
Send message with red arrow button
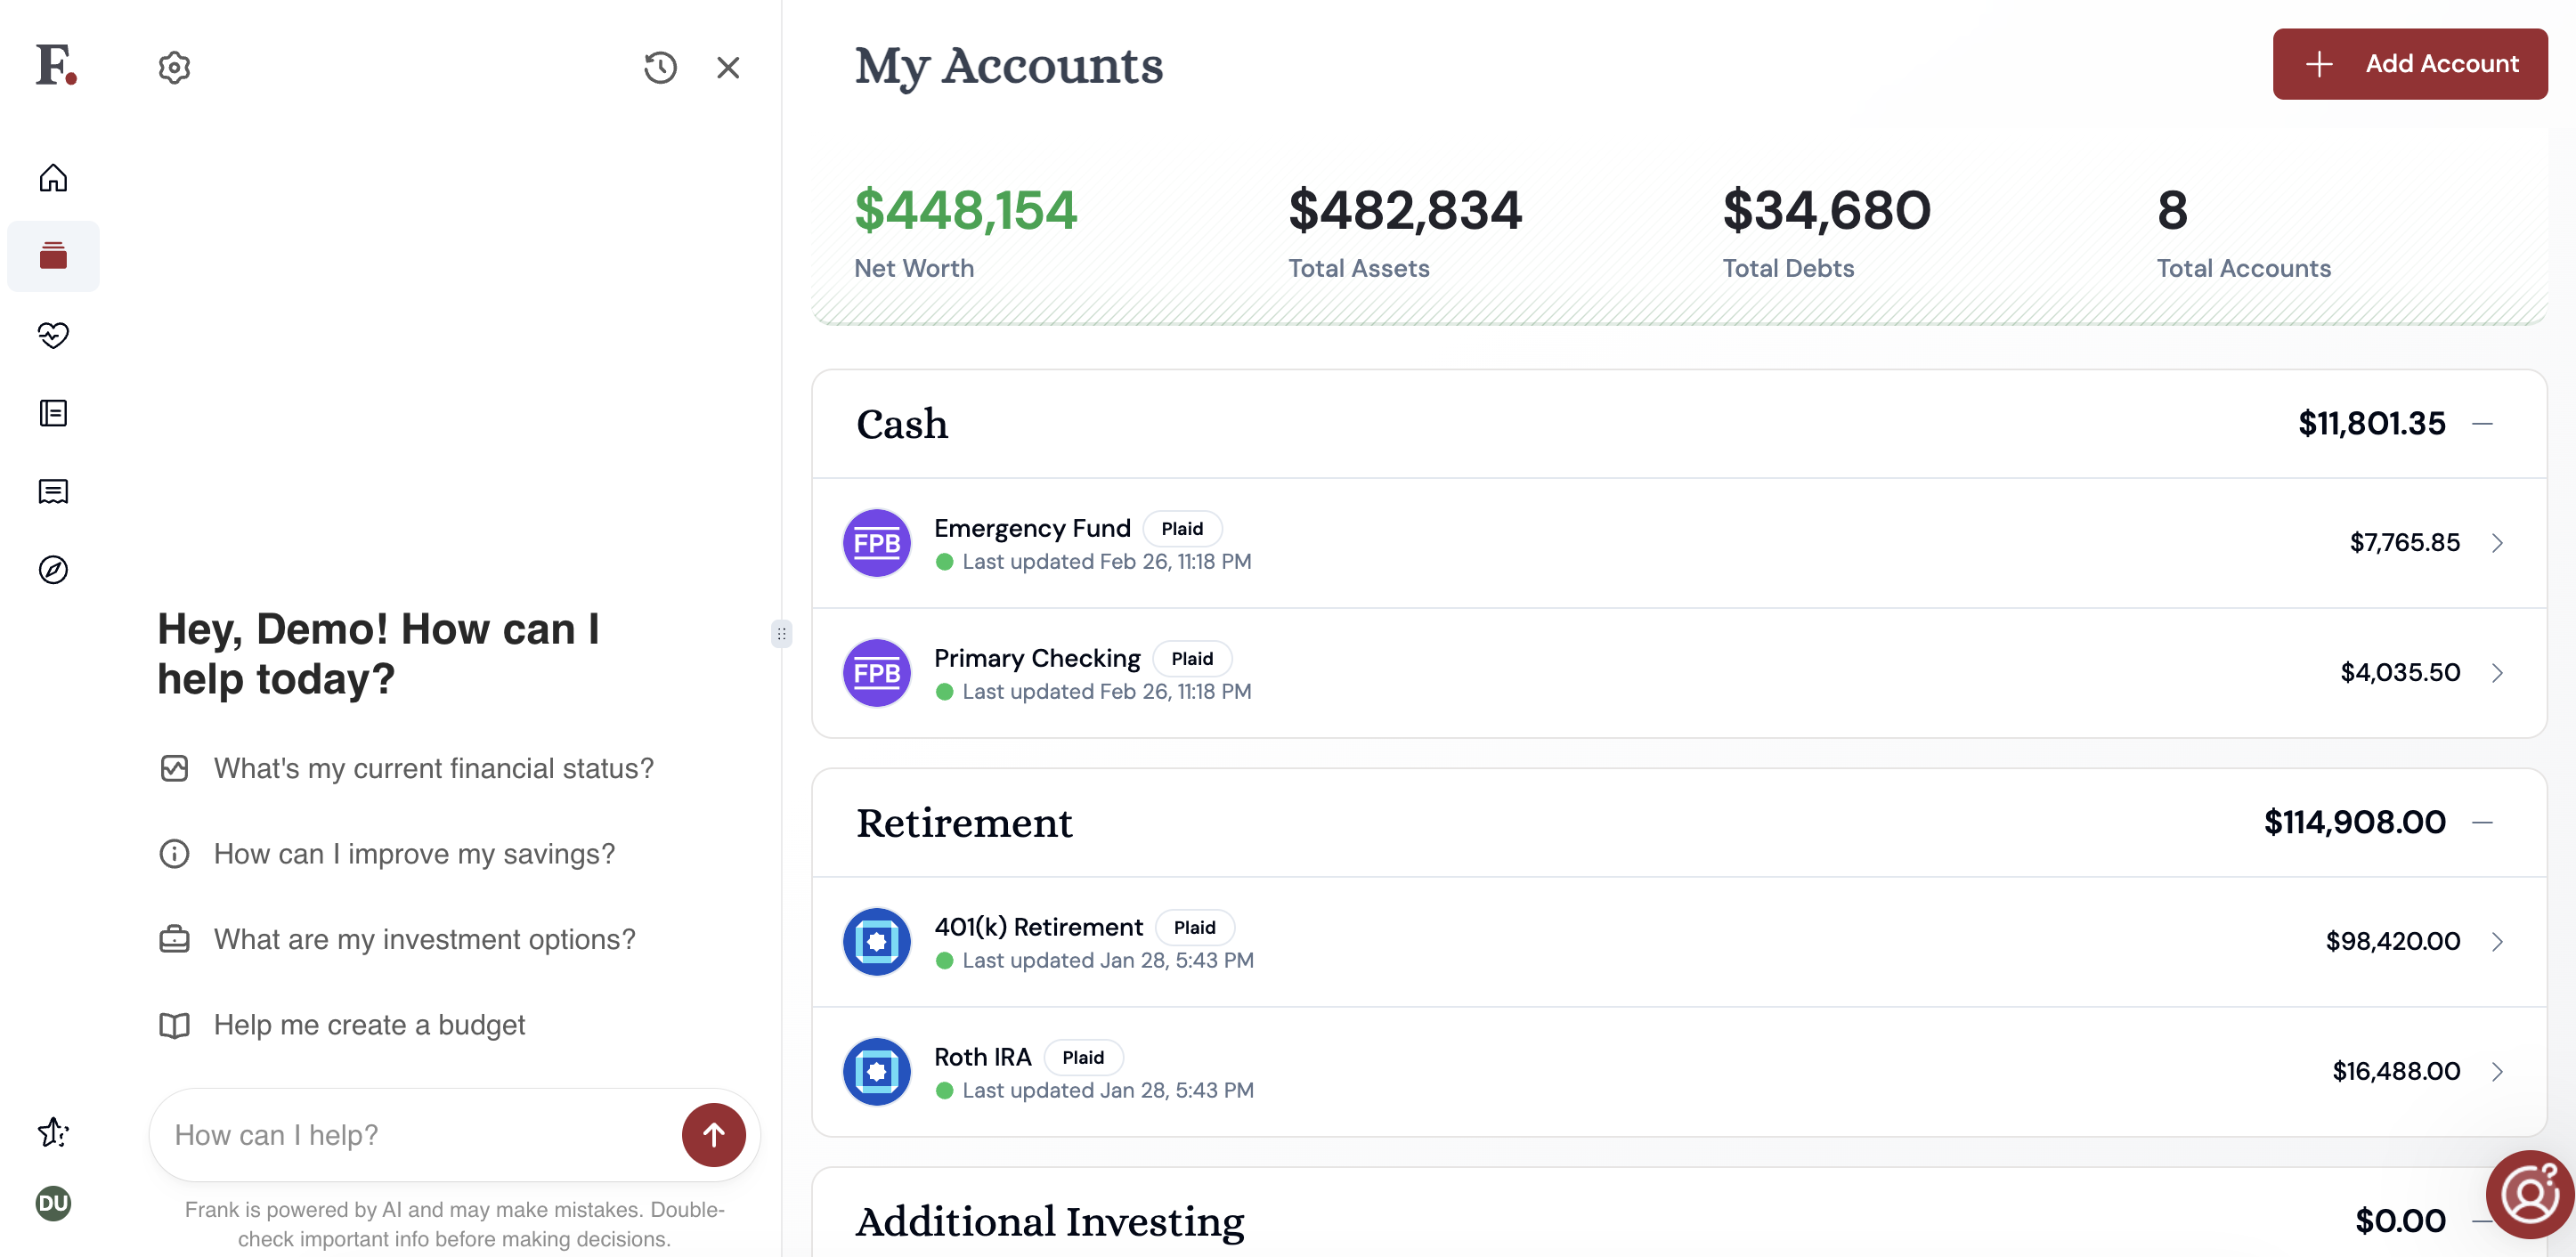coord(713,1134)
